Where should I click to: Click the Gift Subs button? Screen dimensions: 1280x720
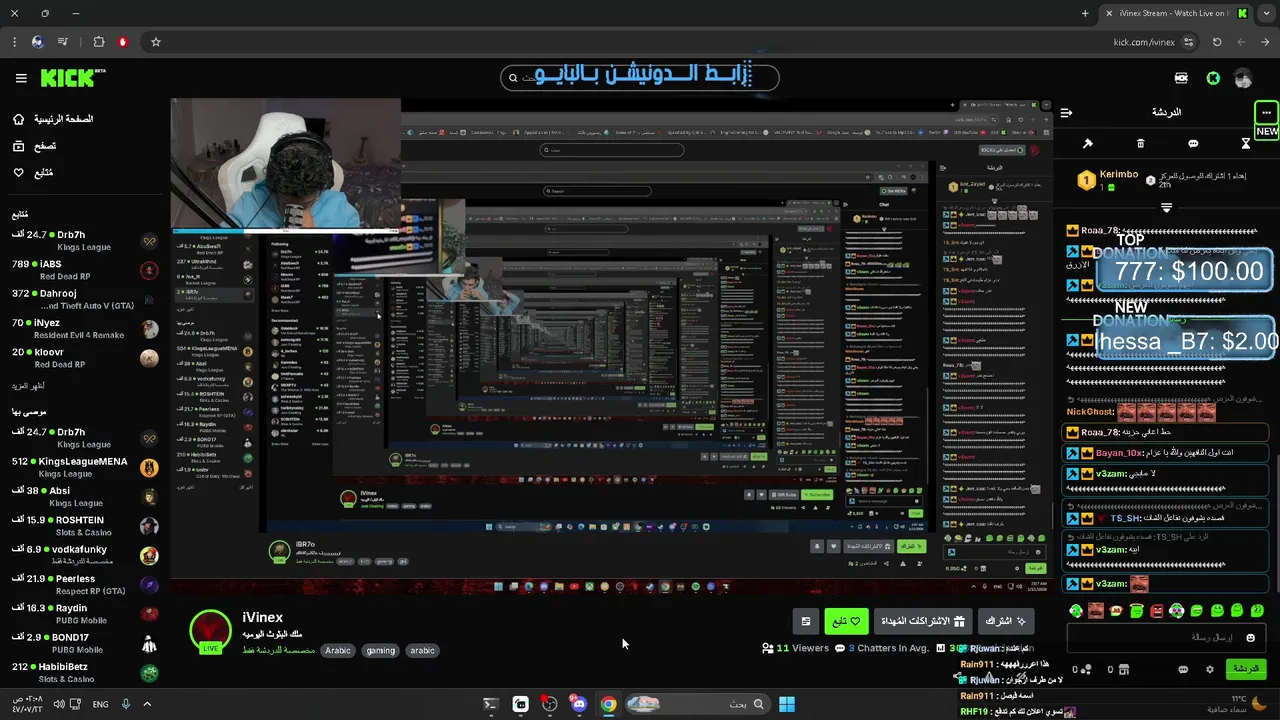tap(923, 621)
